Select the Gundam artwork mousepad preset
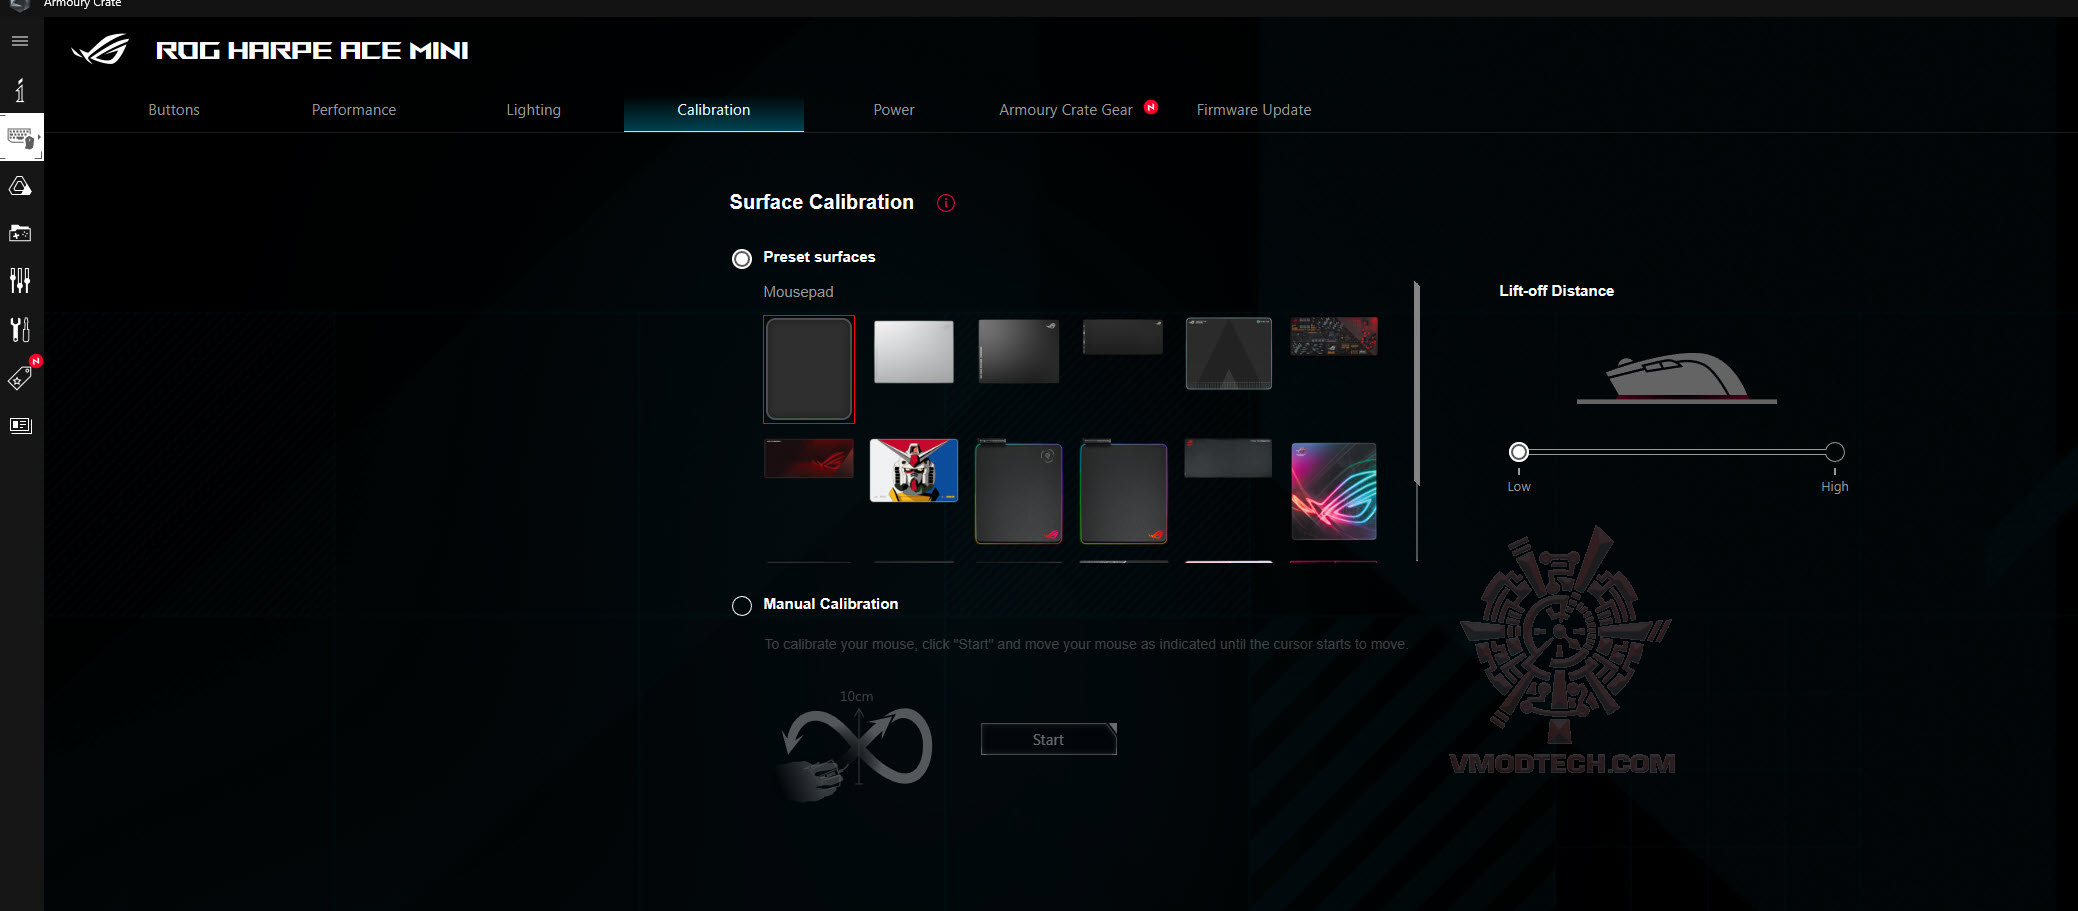Screen dimensions: 2078x911 [914, 470]
